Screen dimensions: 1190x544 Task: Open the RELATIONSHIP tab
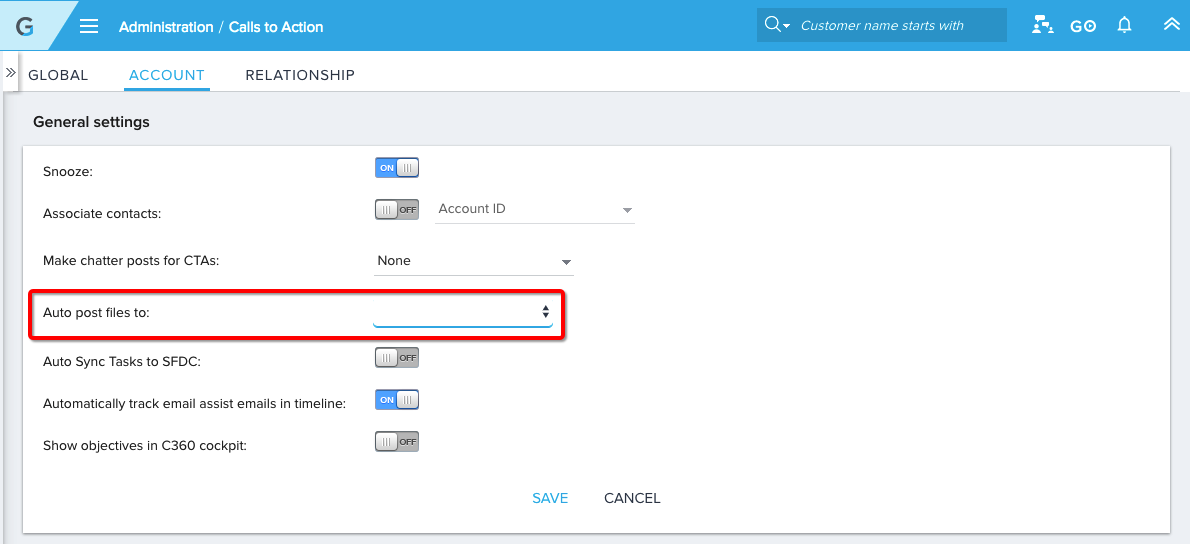300,75
